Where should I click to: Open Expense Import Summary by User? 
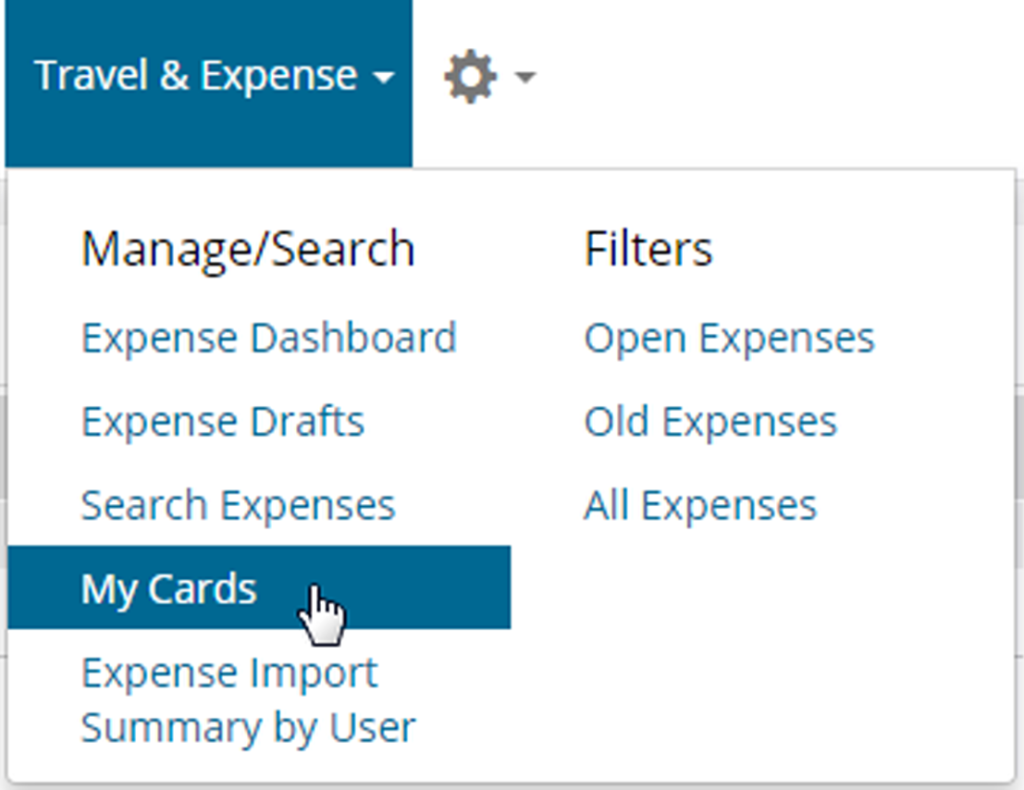coord(248,700)
